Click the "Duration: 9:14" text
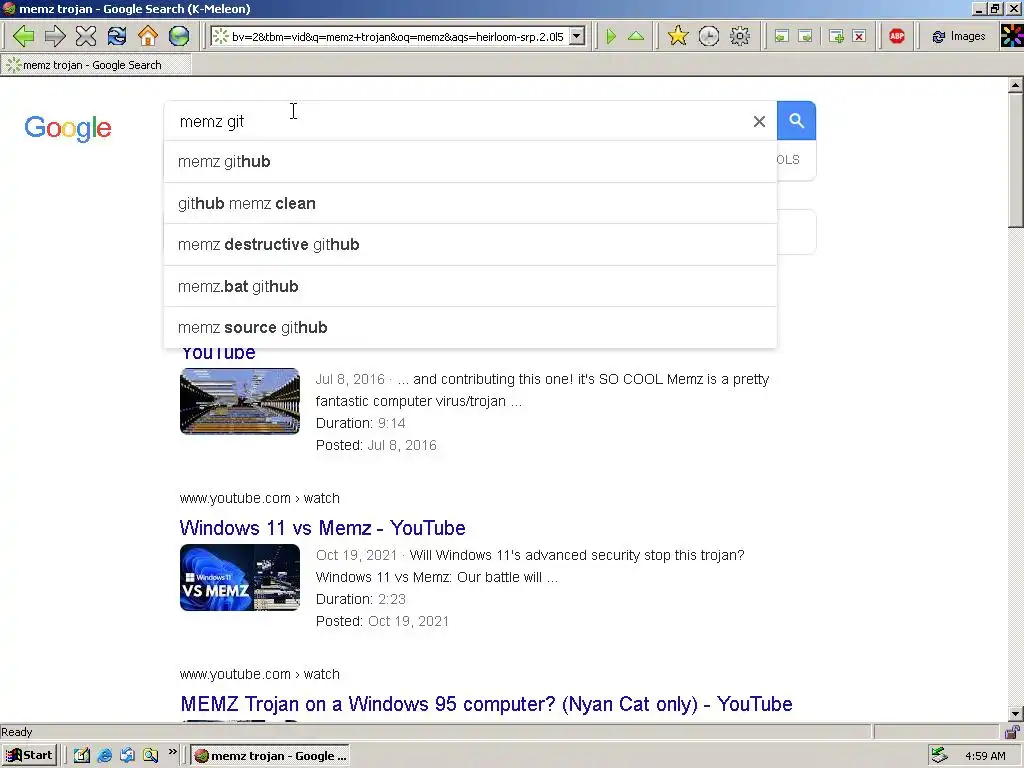Screen dimensions: 1024x768 (360, 423)
